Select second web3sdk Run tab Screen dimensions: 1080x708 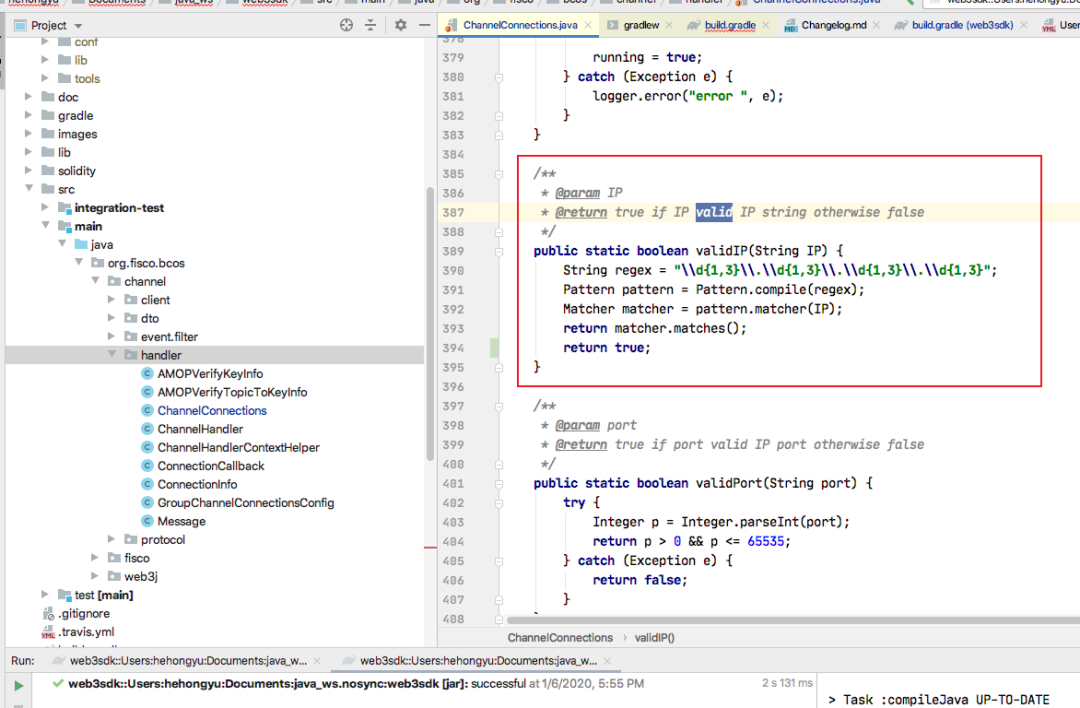point(479,660)
